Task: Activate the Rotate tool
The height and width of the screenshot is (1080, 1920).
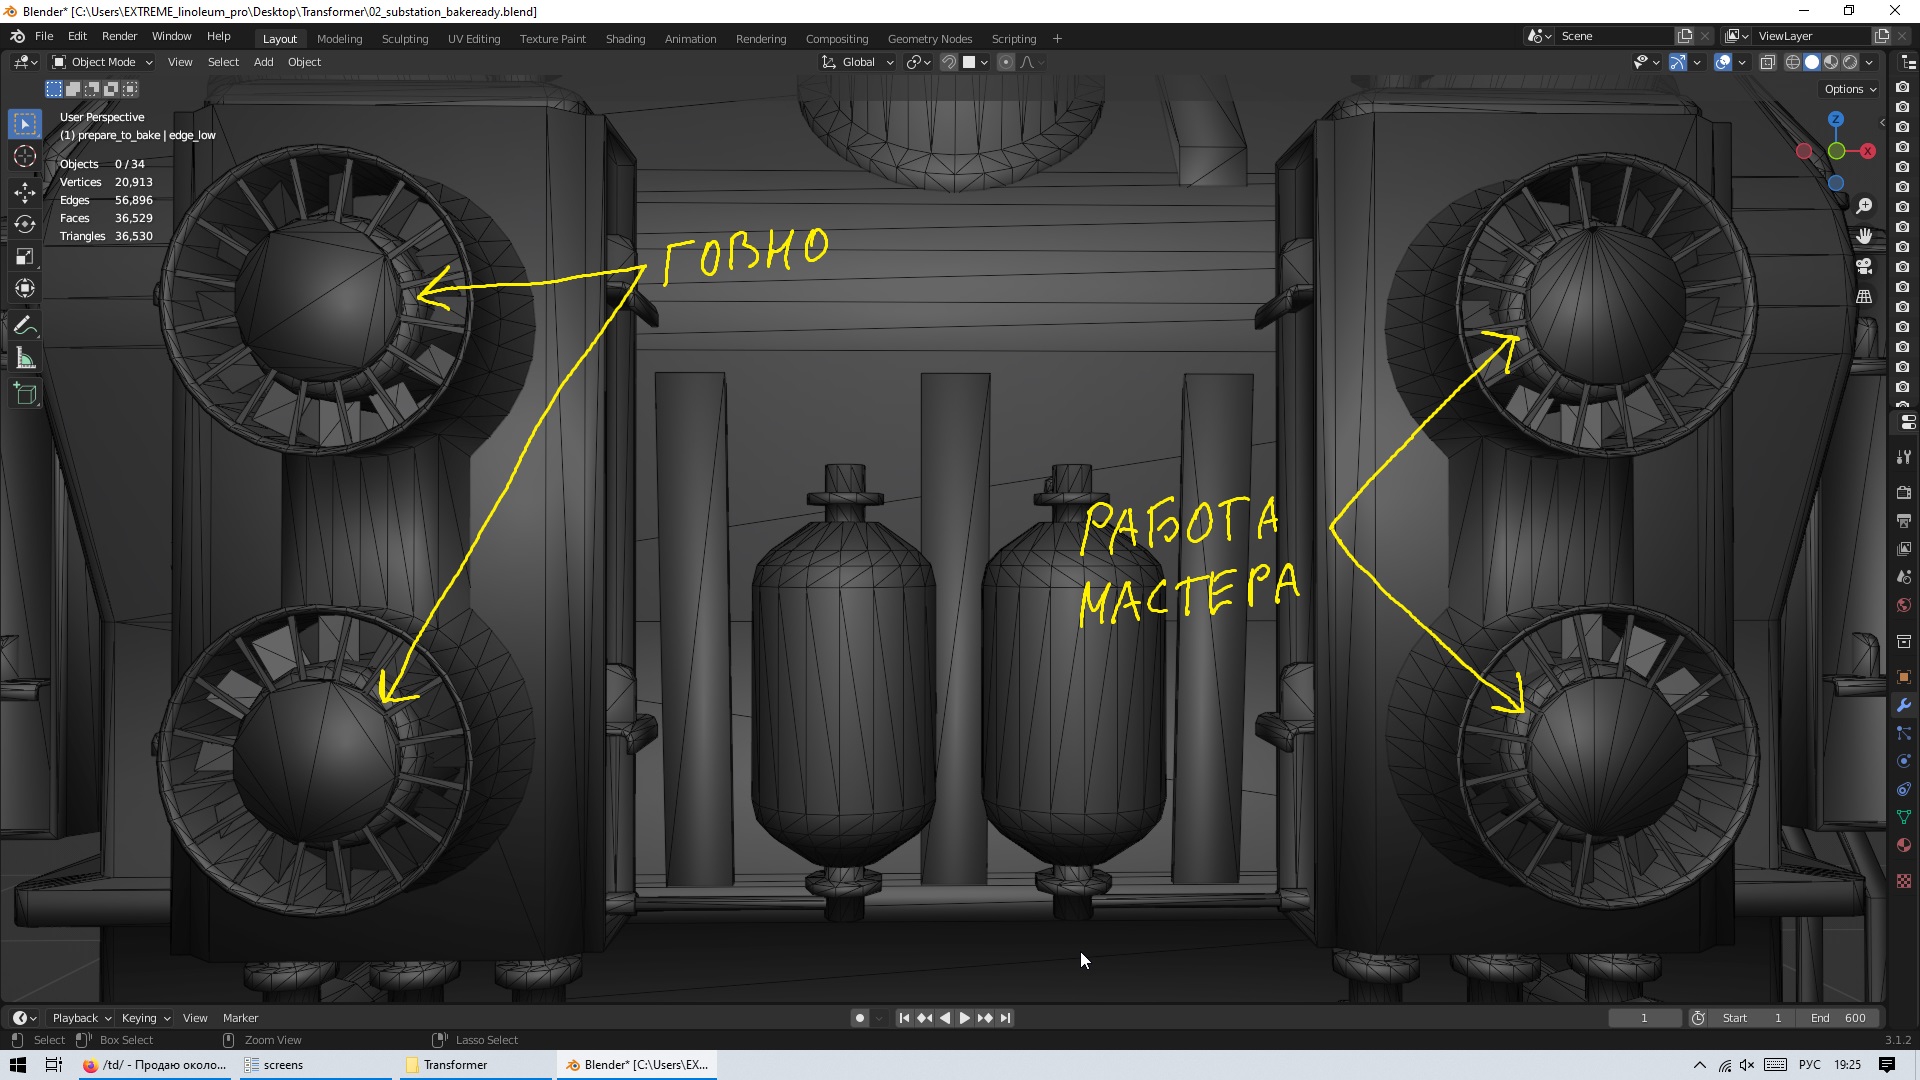Action: (x=25, y=224)
